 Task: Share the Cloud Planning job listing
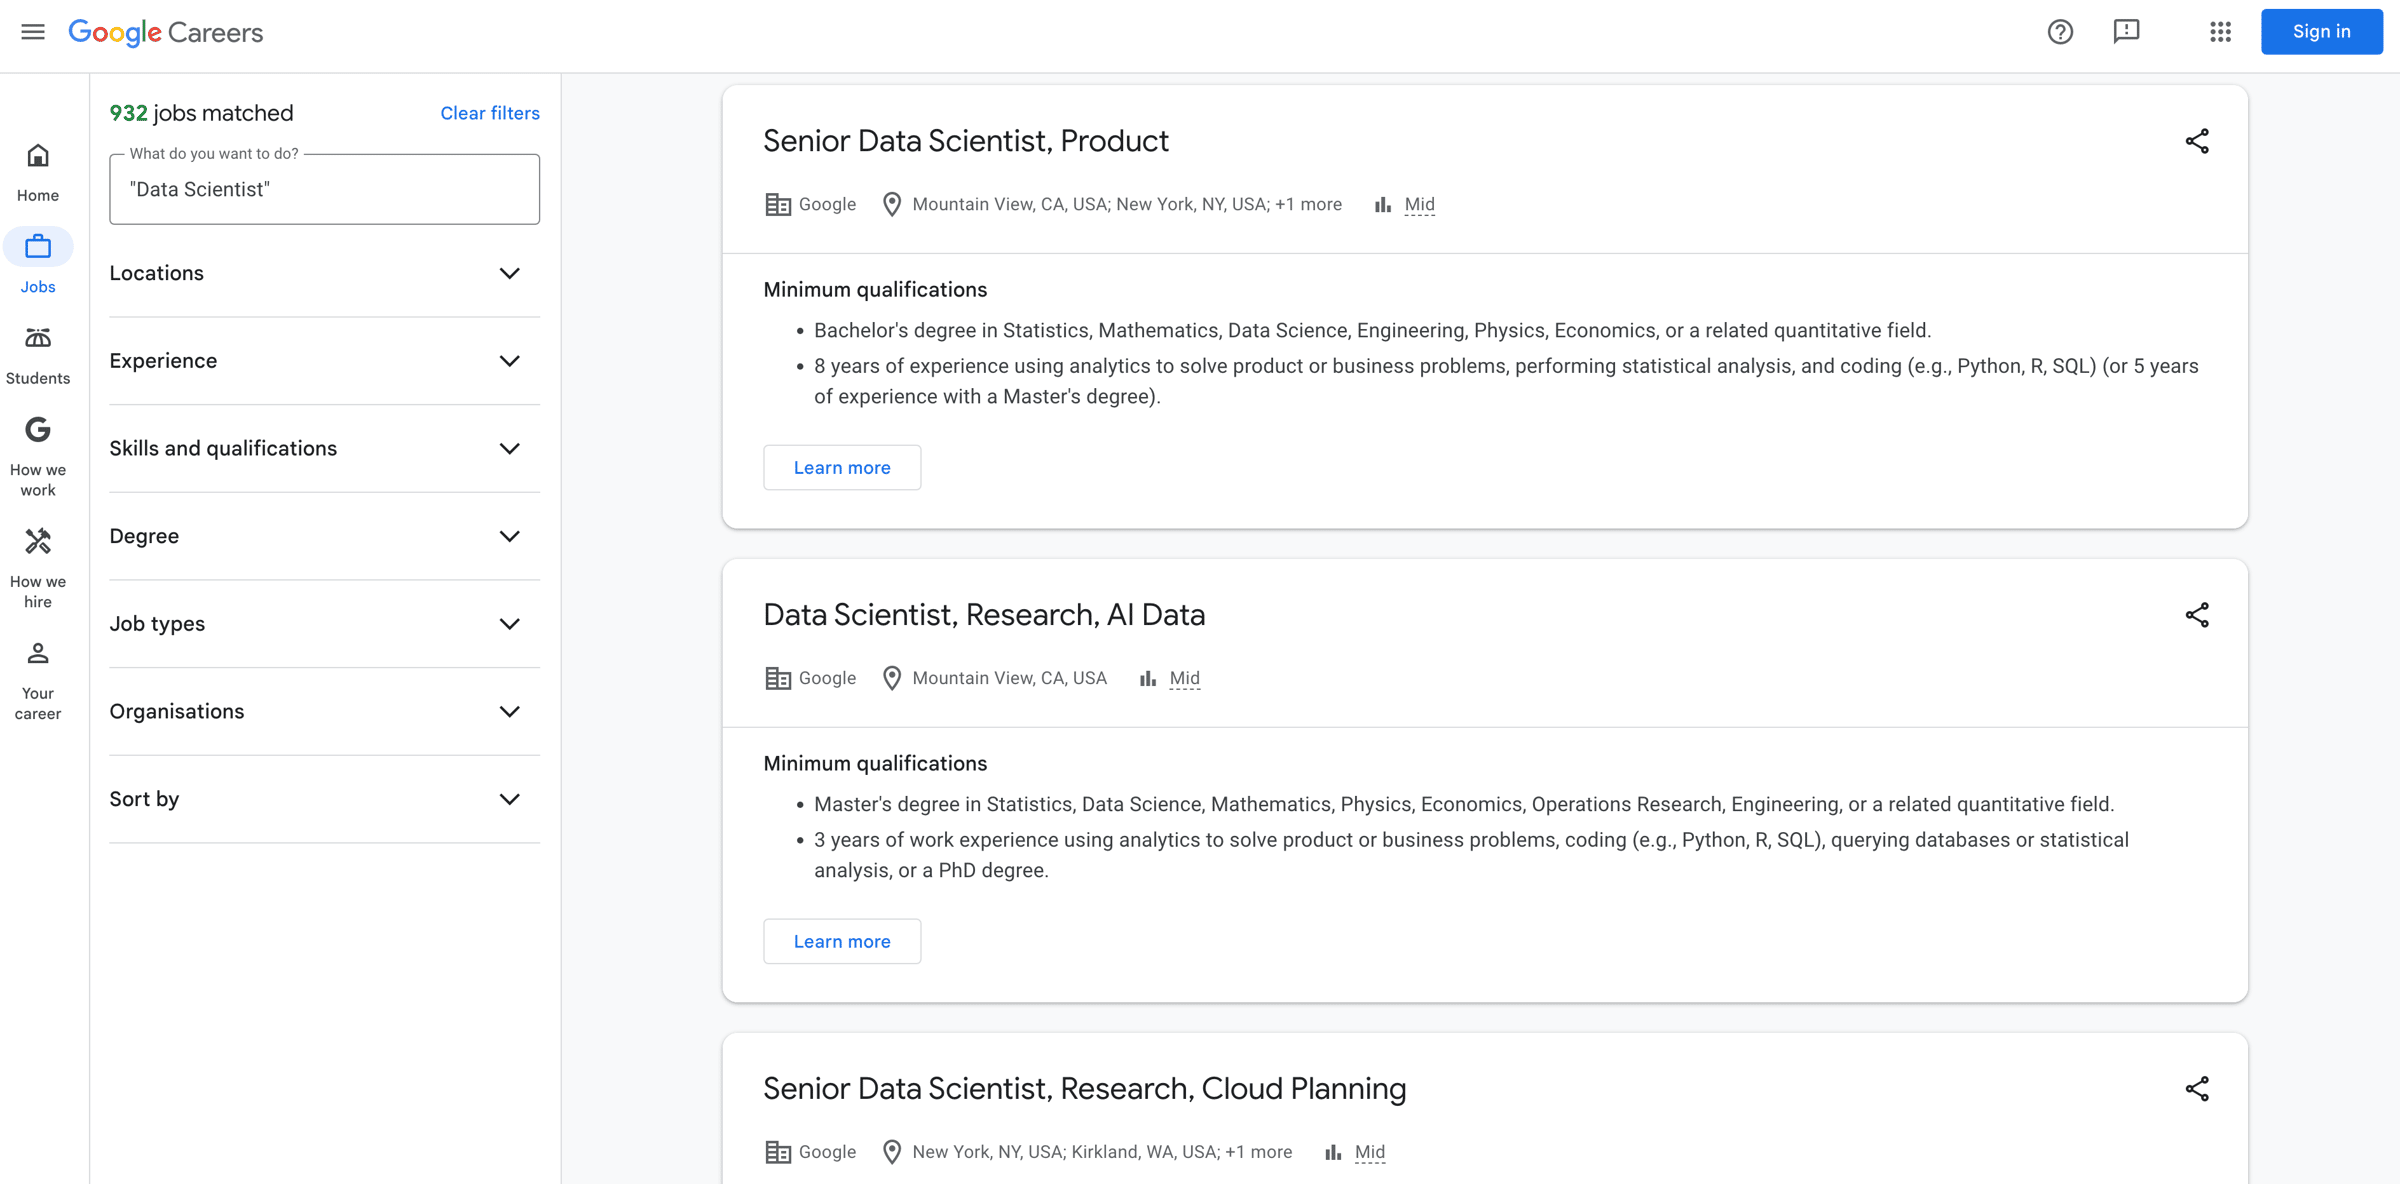point(2196,1089)
